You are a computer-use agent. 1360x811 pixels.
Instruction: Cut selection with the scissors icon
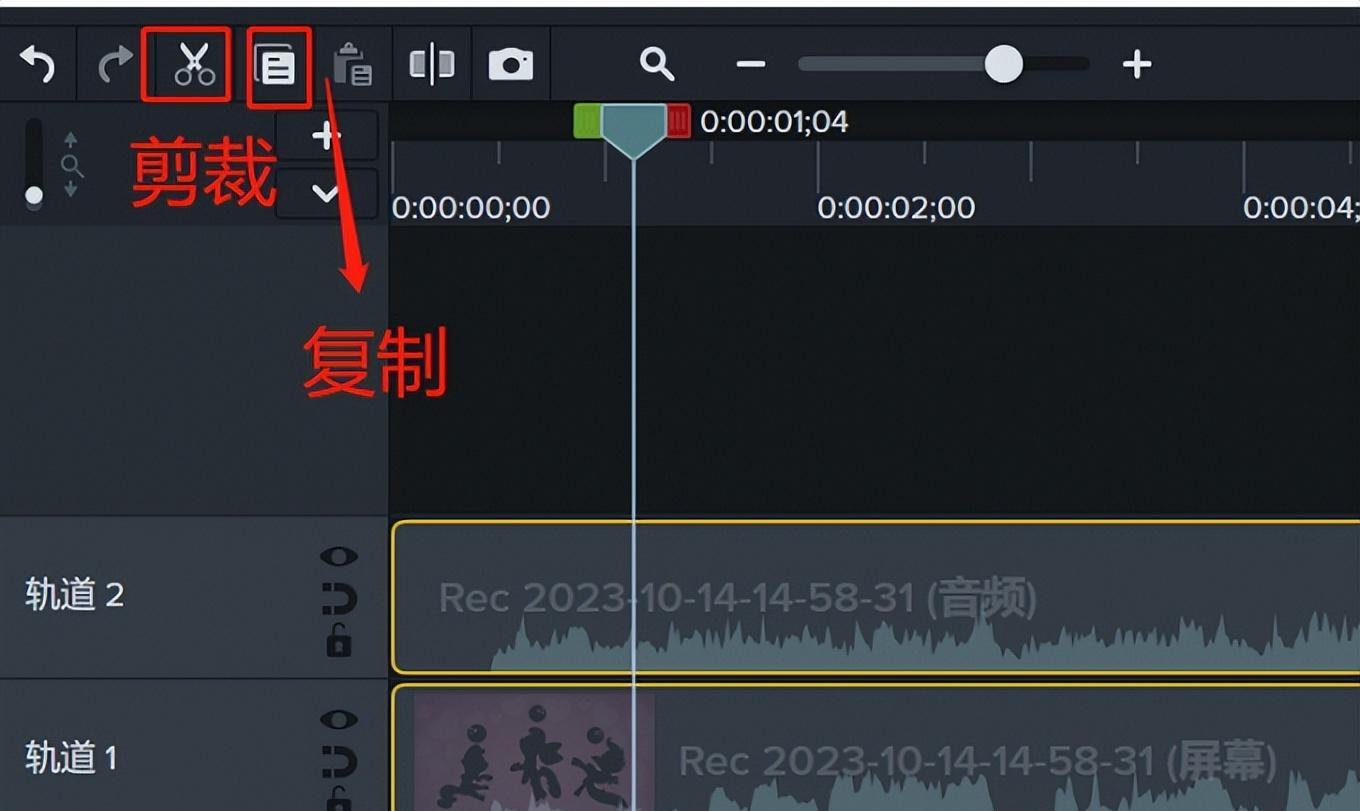point(194,65)
